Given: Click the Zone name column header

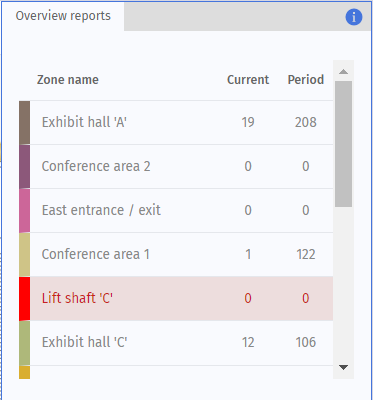Looking at the screenshot, I should pyautogui.click(x=68, y=80).
